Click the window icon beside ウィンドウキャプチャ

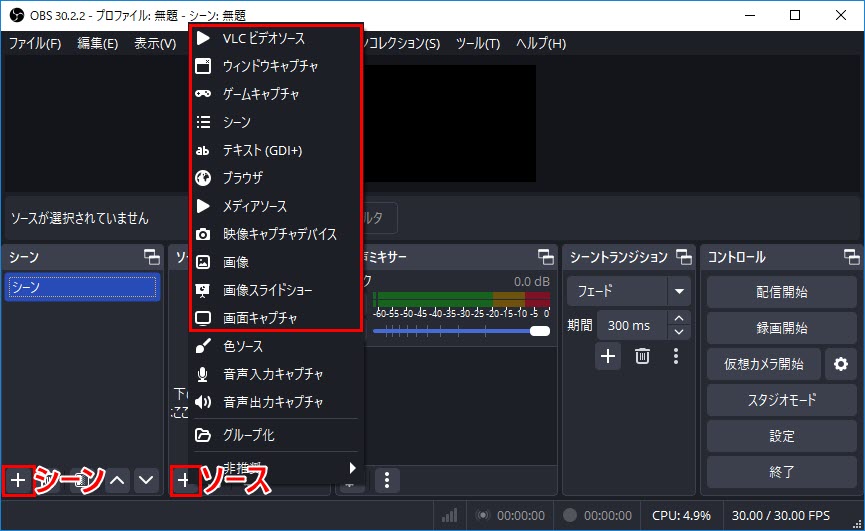pos(203,66)
